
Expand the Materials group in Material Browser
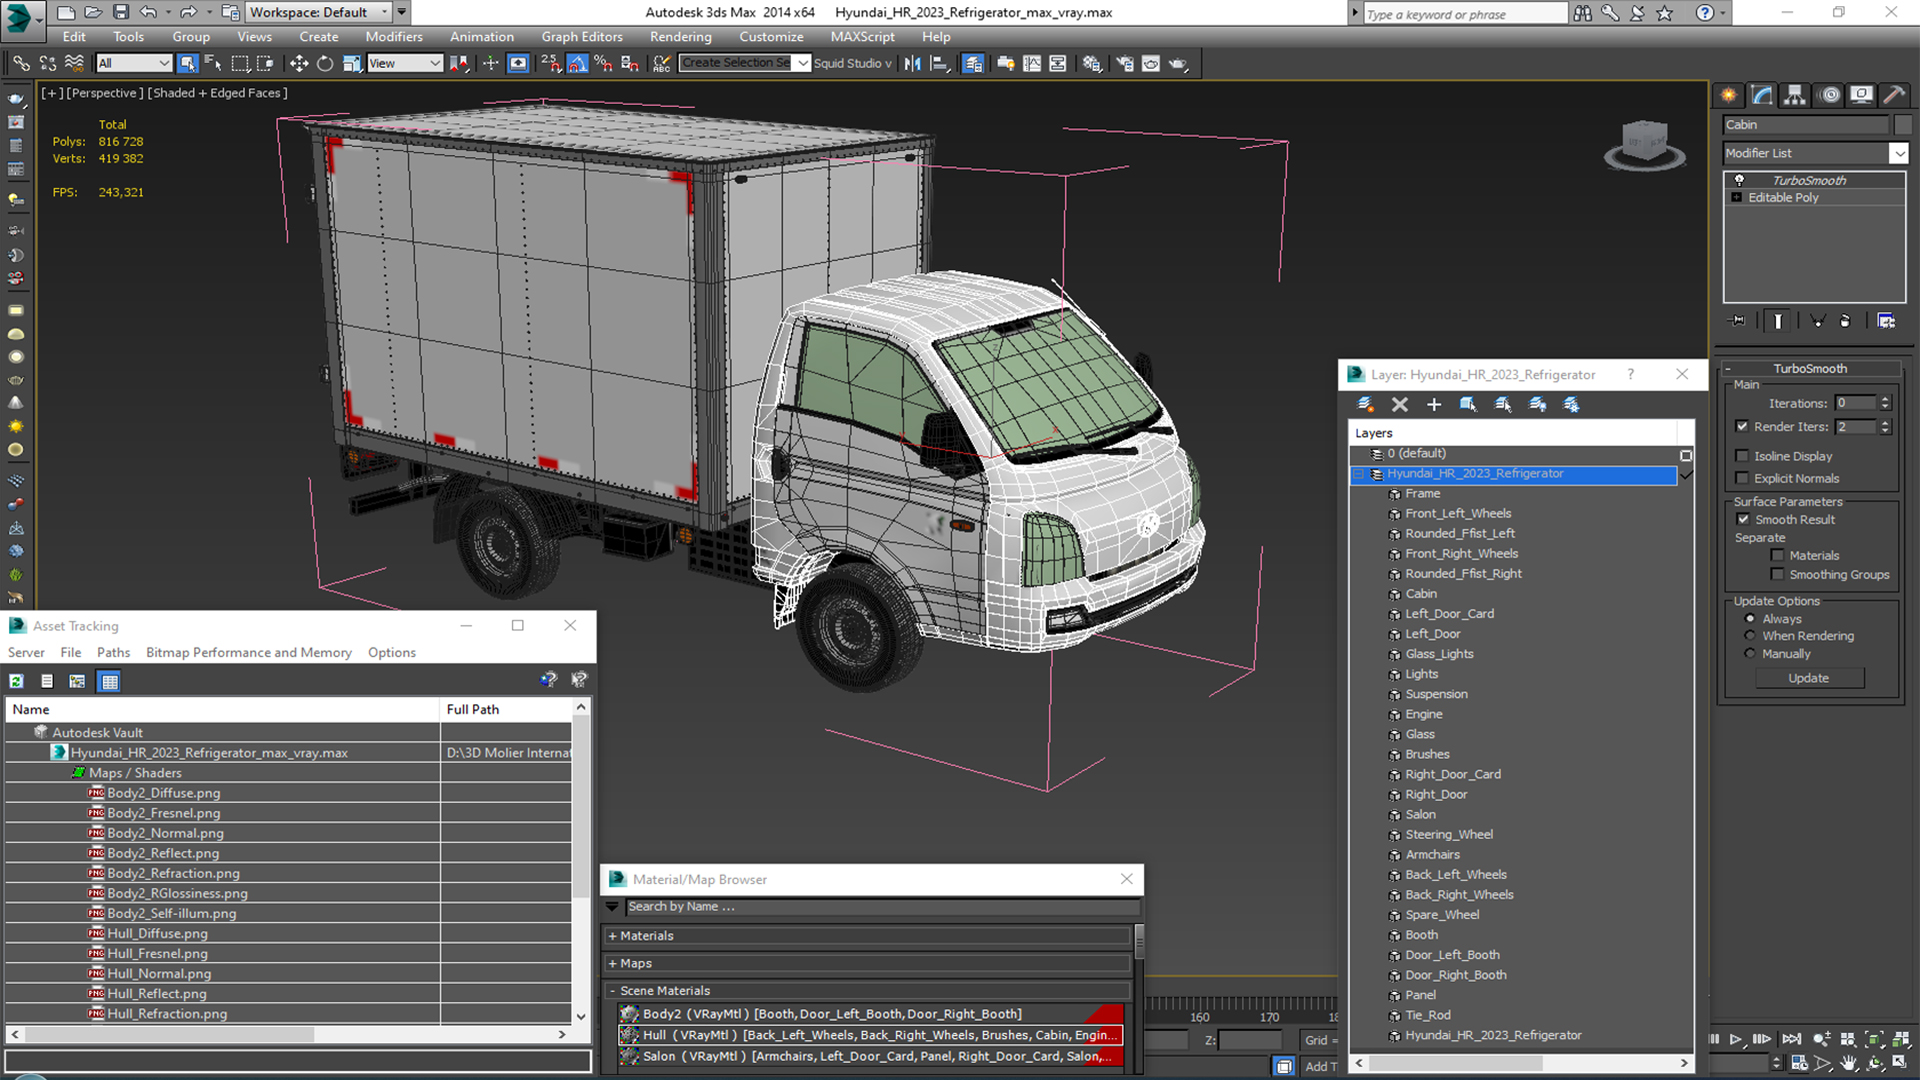[612, 936]
